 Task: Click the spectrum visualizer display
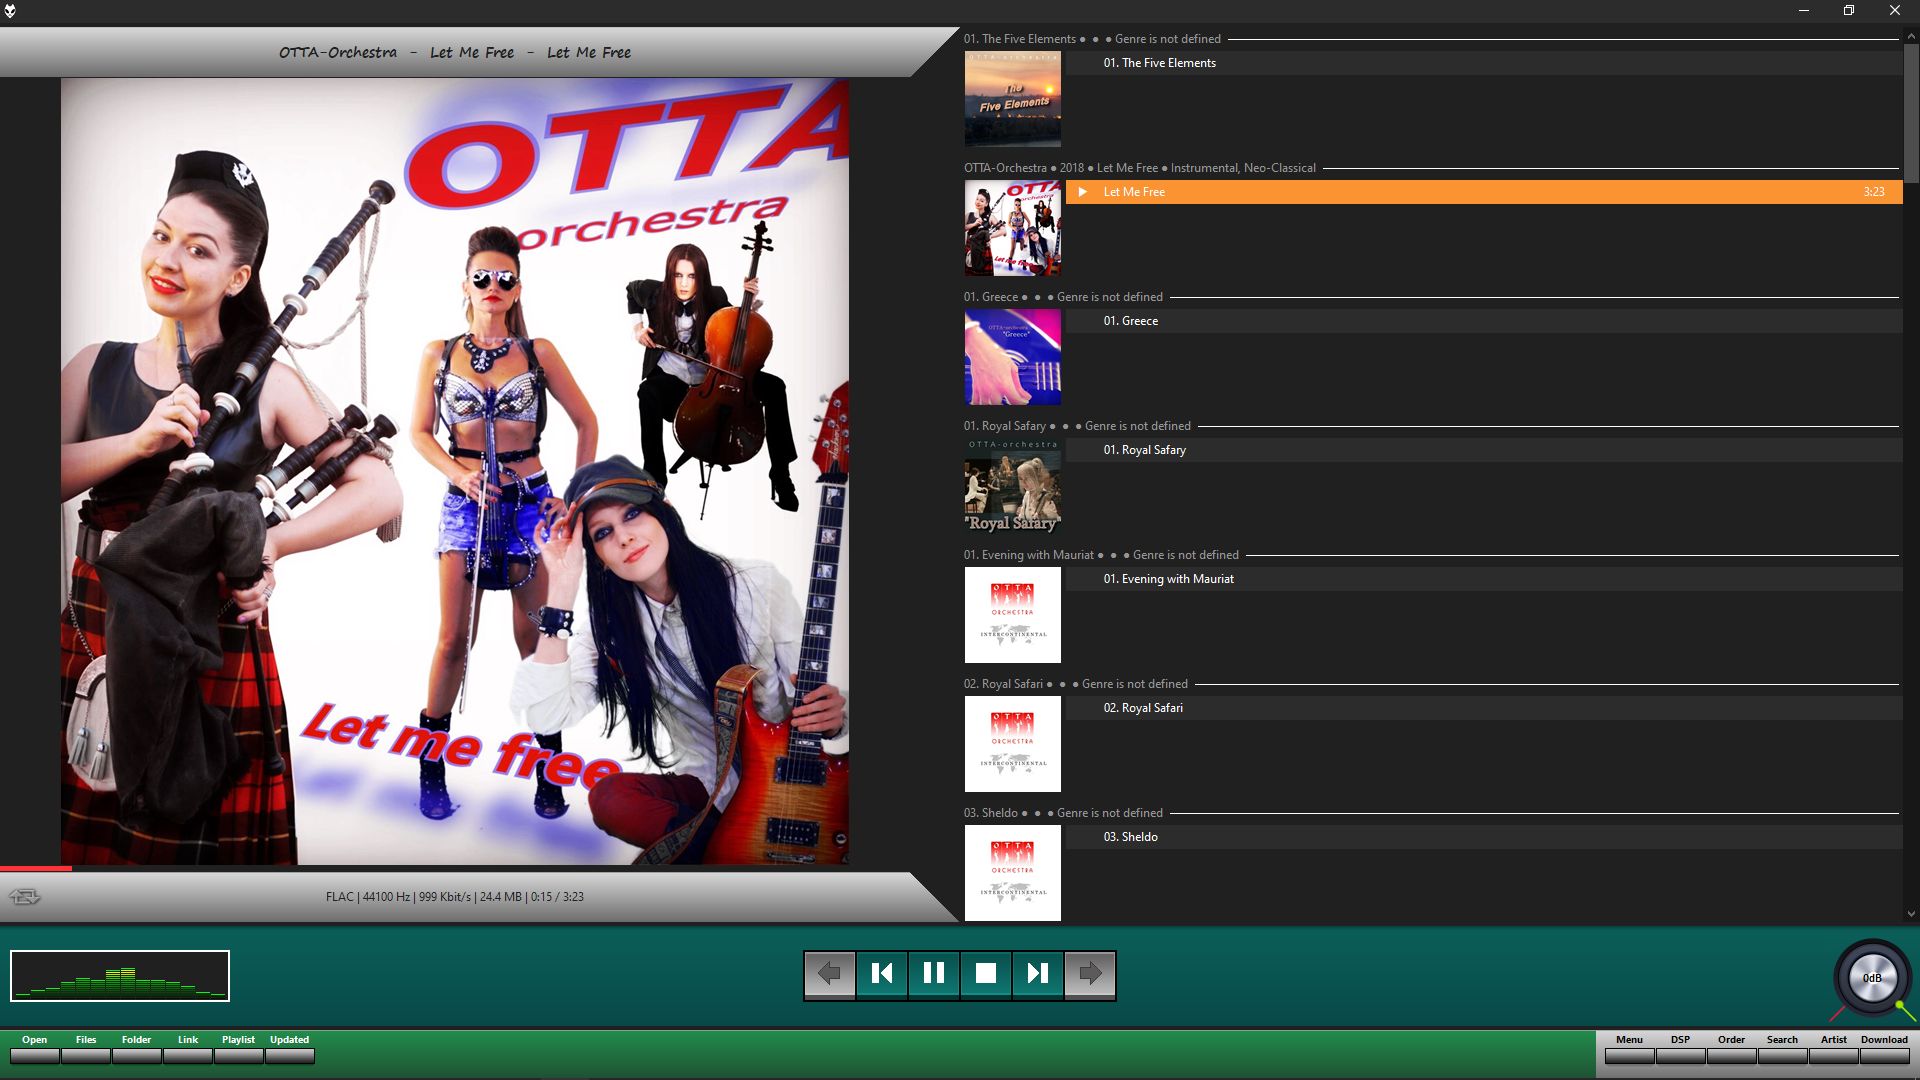coord(120,975)
